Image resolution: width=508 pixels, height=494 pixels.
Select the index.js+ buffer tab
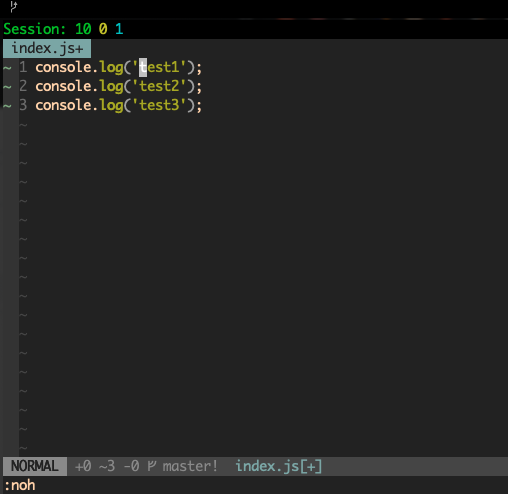pyautogui.click(x=47, y=49)
